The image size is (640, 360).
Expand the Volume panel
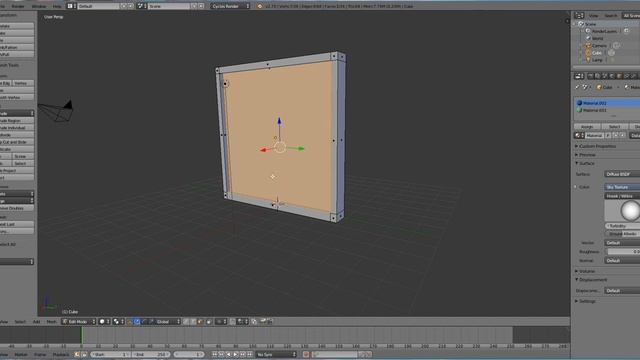[586, 271]
